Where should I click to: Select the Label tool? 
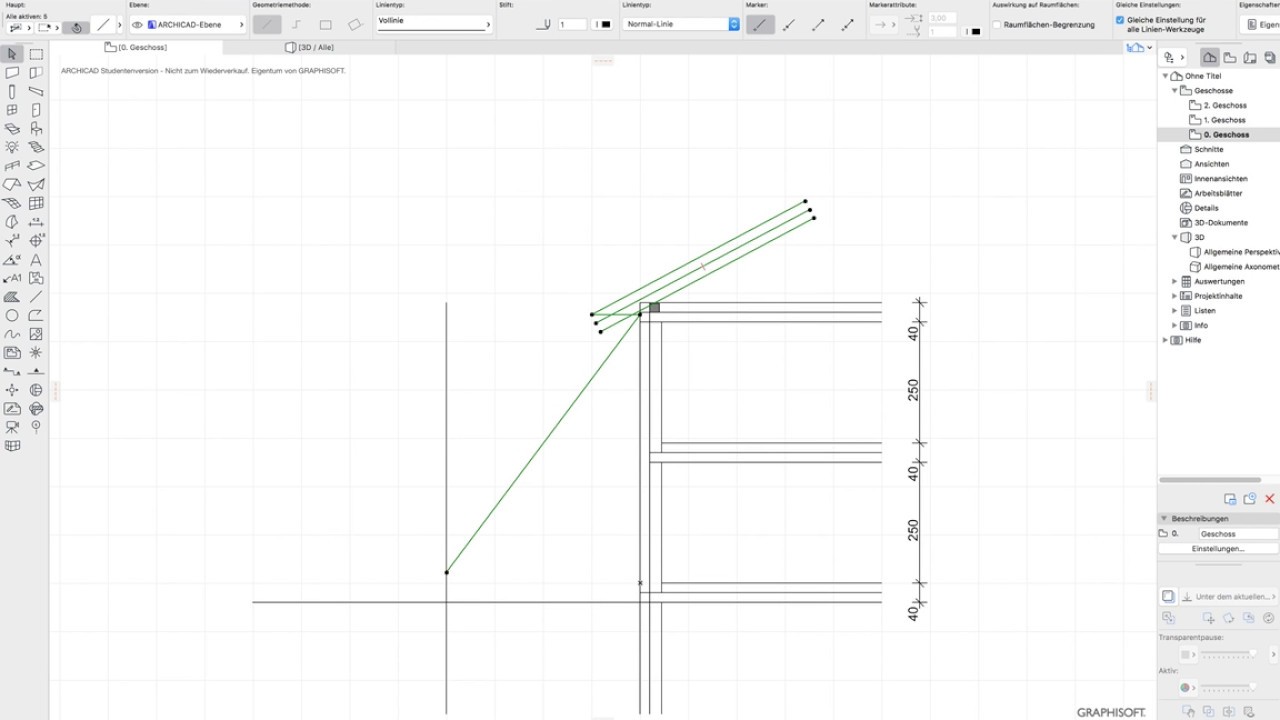click(x=12, y=278)
